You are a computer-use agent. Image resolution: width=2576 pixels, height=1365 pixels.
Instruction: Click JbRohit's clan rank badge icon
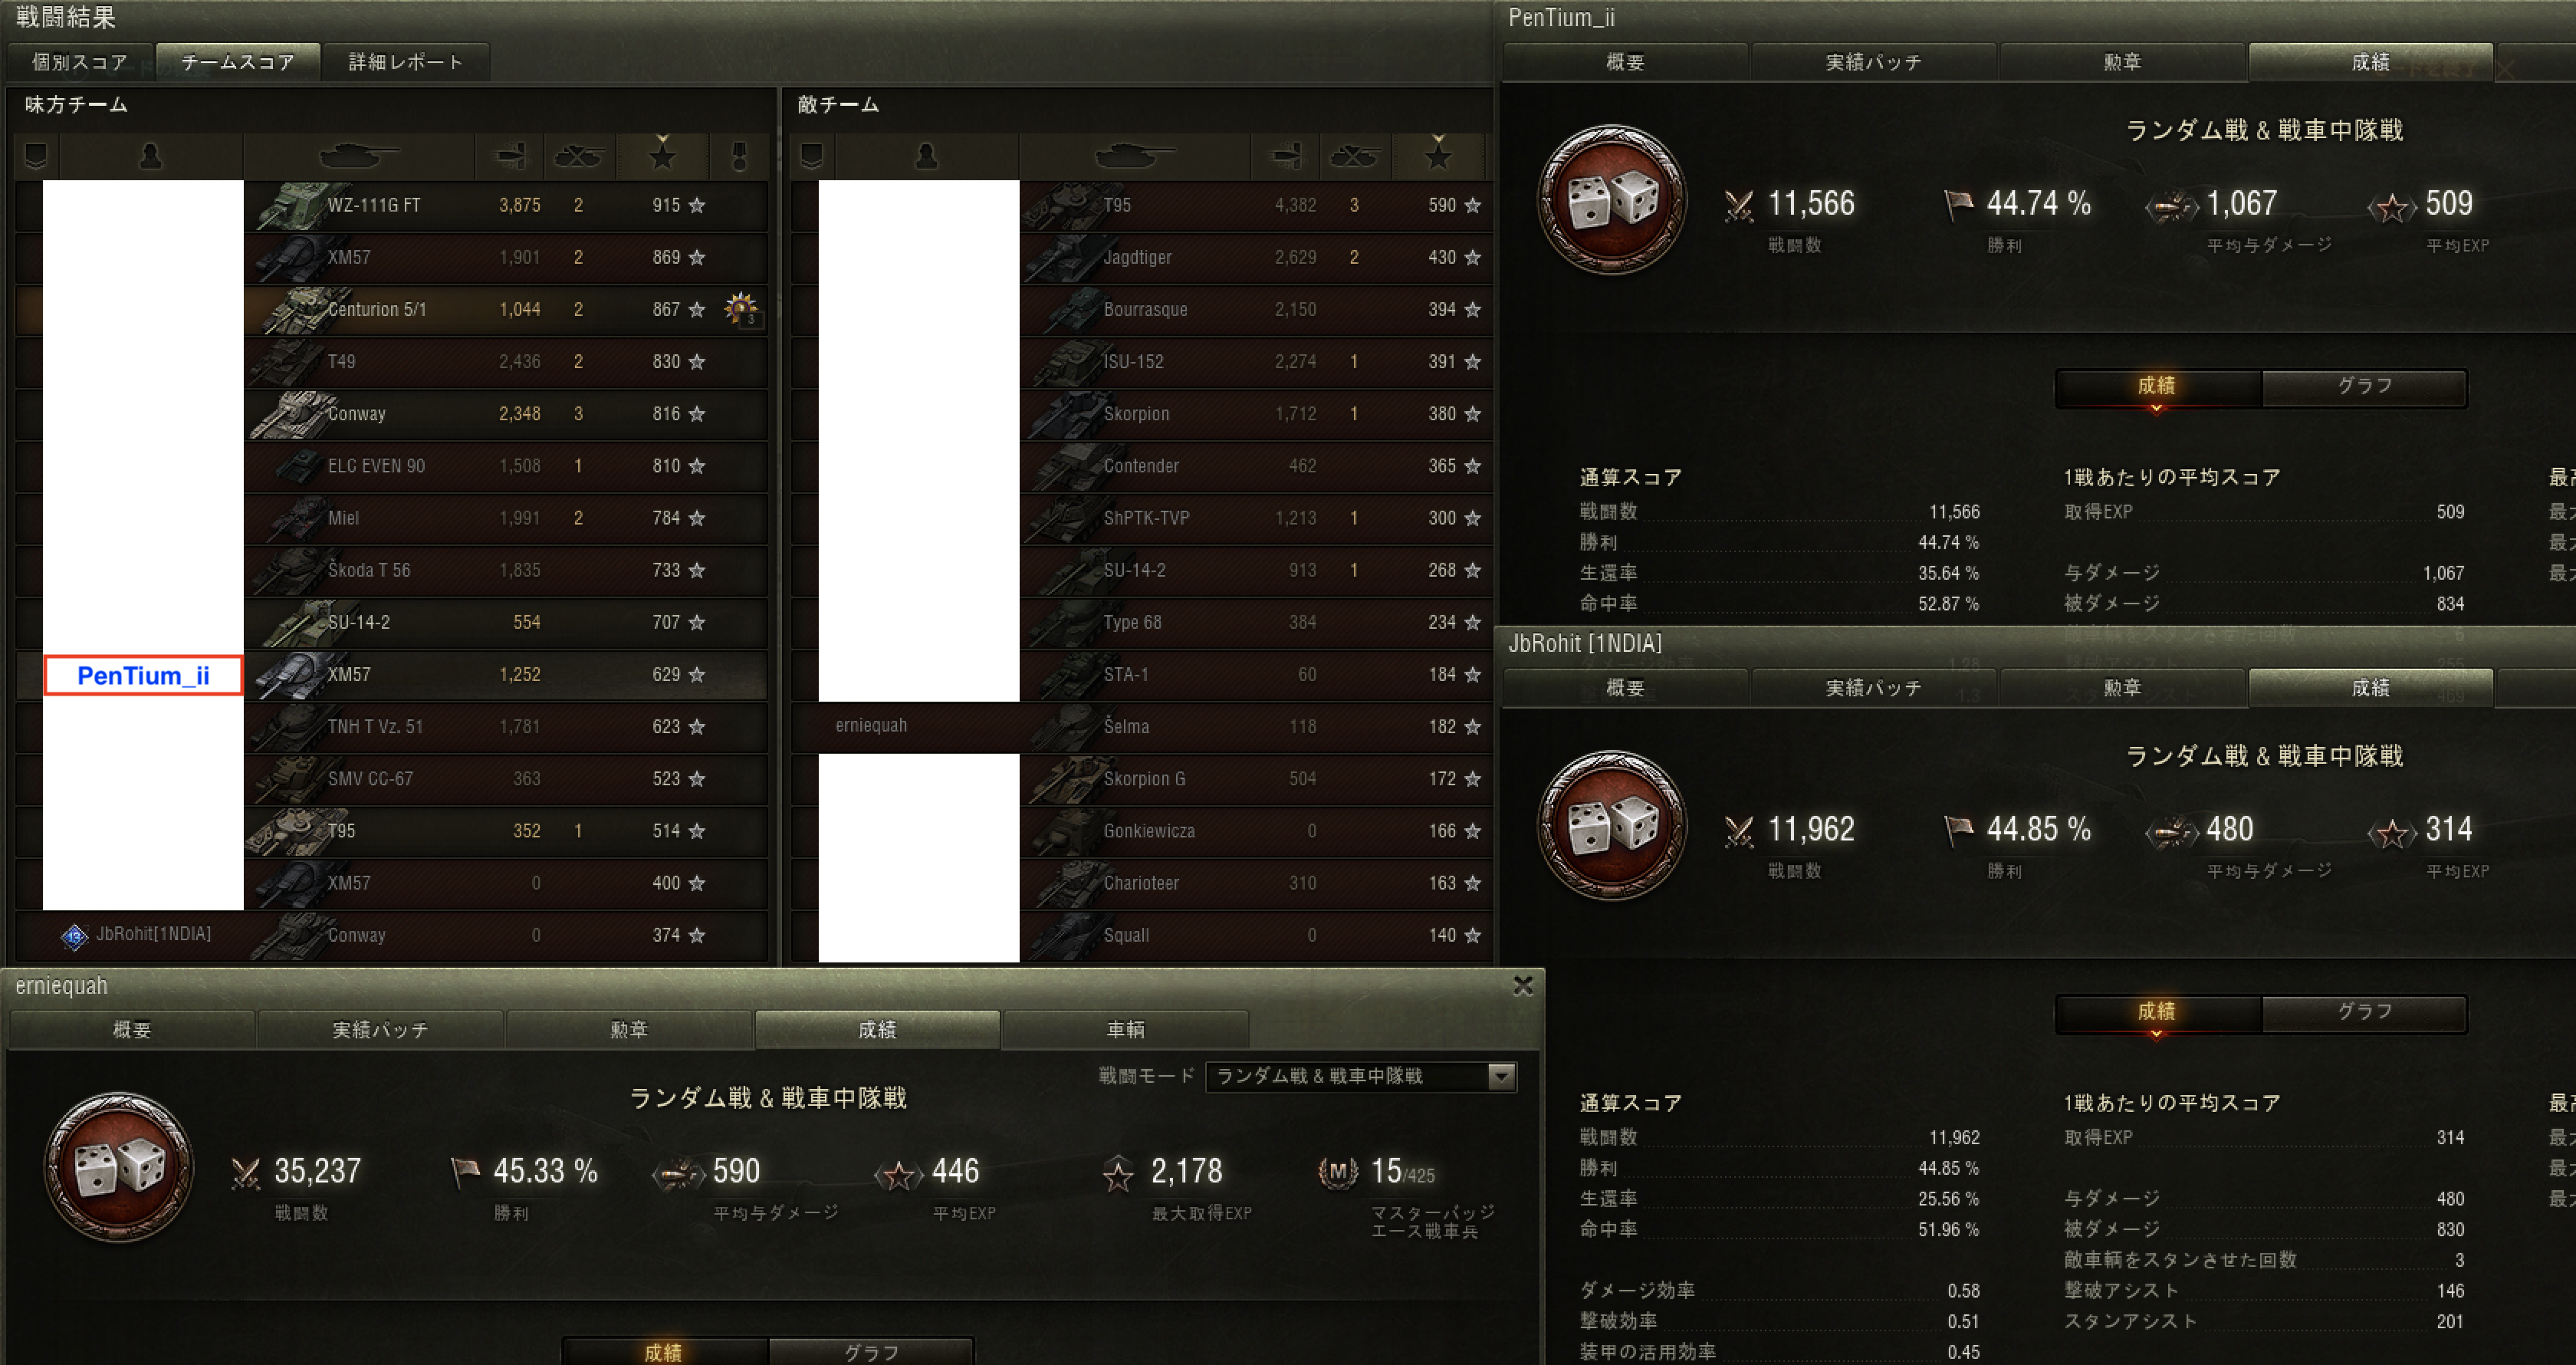(x=75, y=936)
